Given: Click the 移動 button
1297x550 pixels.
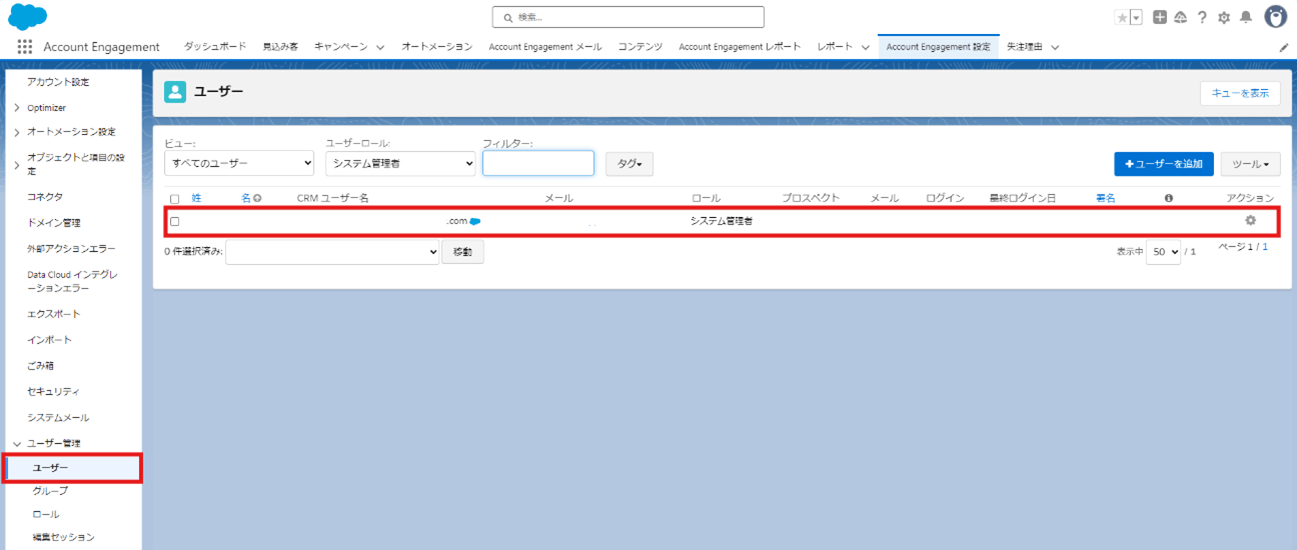Looking at the screenshot, I should click(x=463, y=252).
